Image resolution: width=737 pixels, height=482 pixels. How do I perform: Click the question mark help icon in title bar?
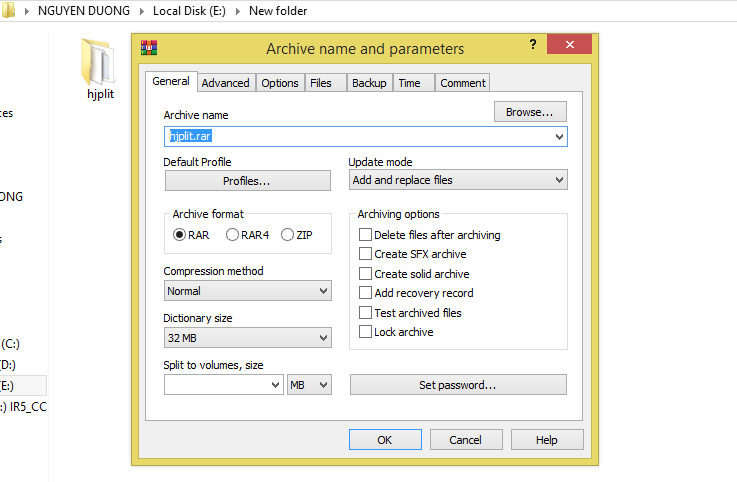pos(533,44)
